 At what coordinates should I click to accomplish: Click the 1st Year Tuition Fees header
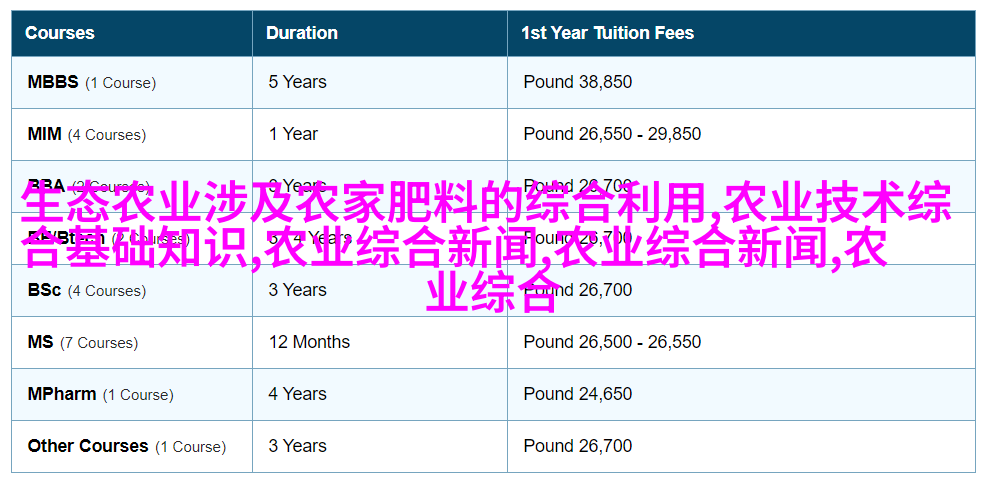pos(607,33)
